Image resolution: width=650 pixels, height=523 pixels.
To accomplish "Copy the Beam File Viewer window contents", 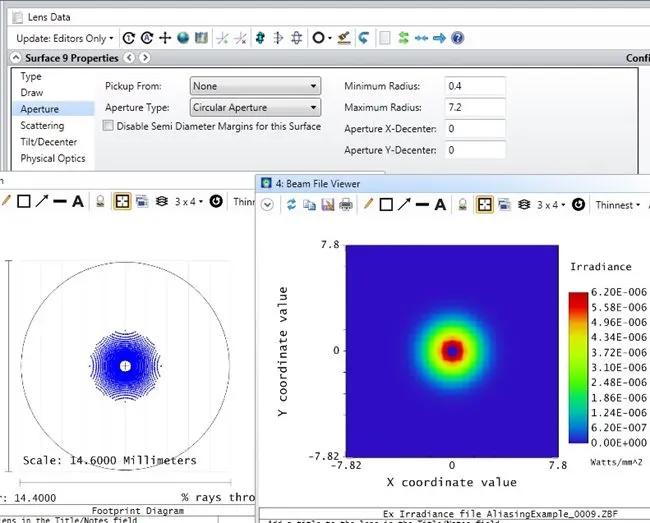I will pos(309,204).
